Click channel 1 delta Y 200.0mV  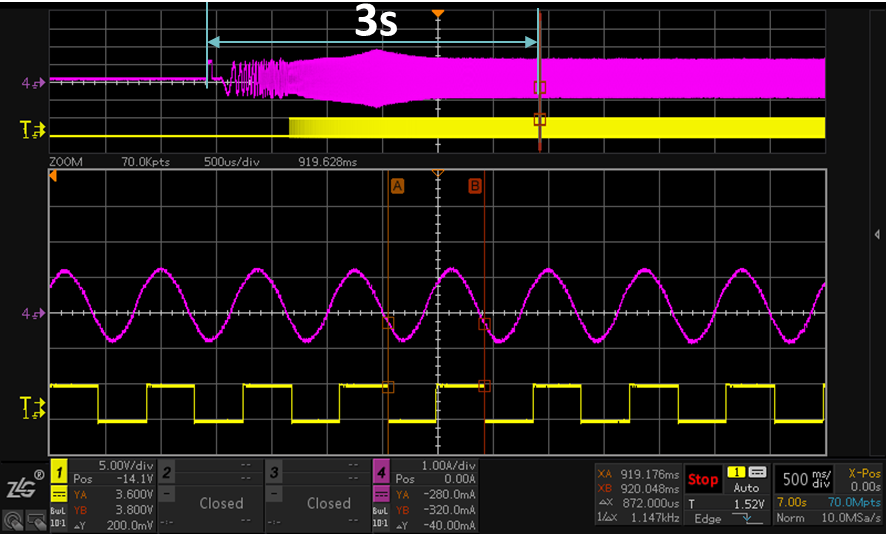click(113, 525)
